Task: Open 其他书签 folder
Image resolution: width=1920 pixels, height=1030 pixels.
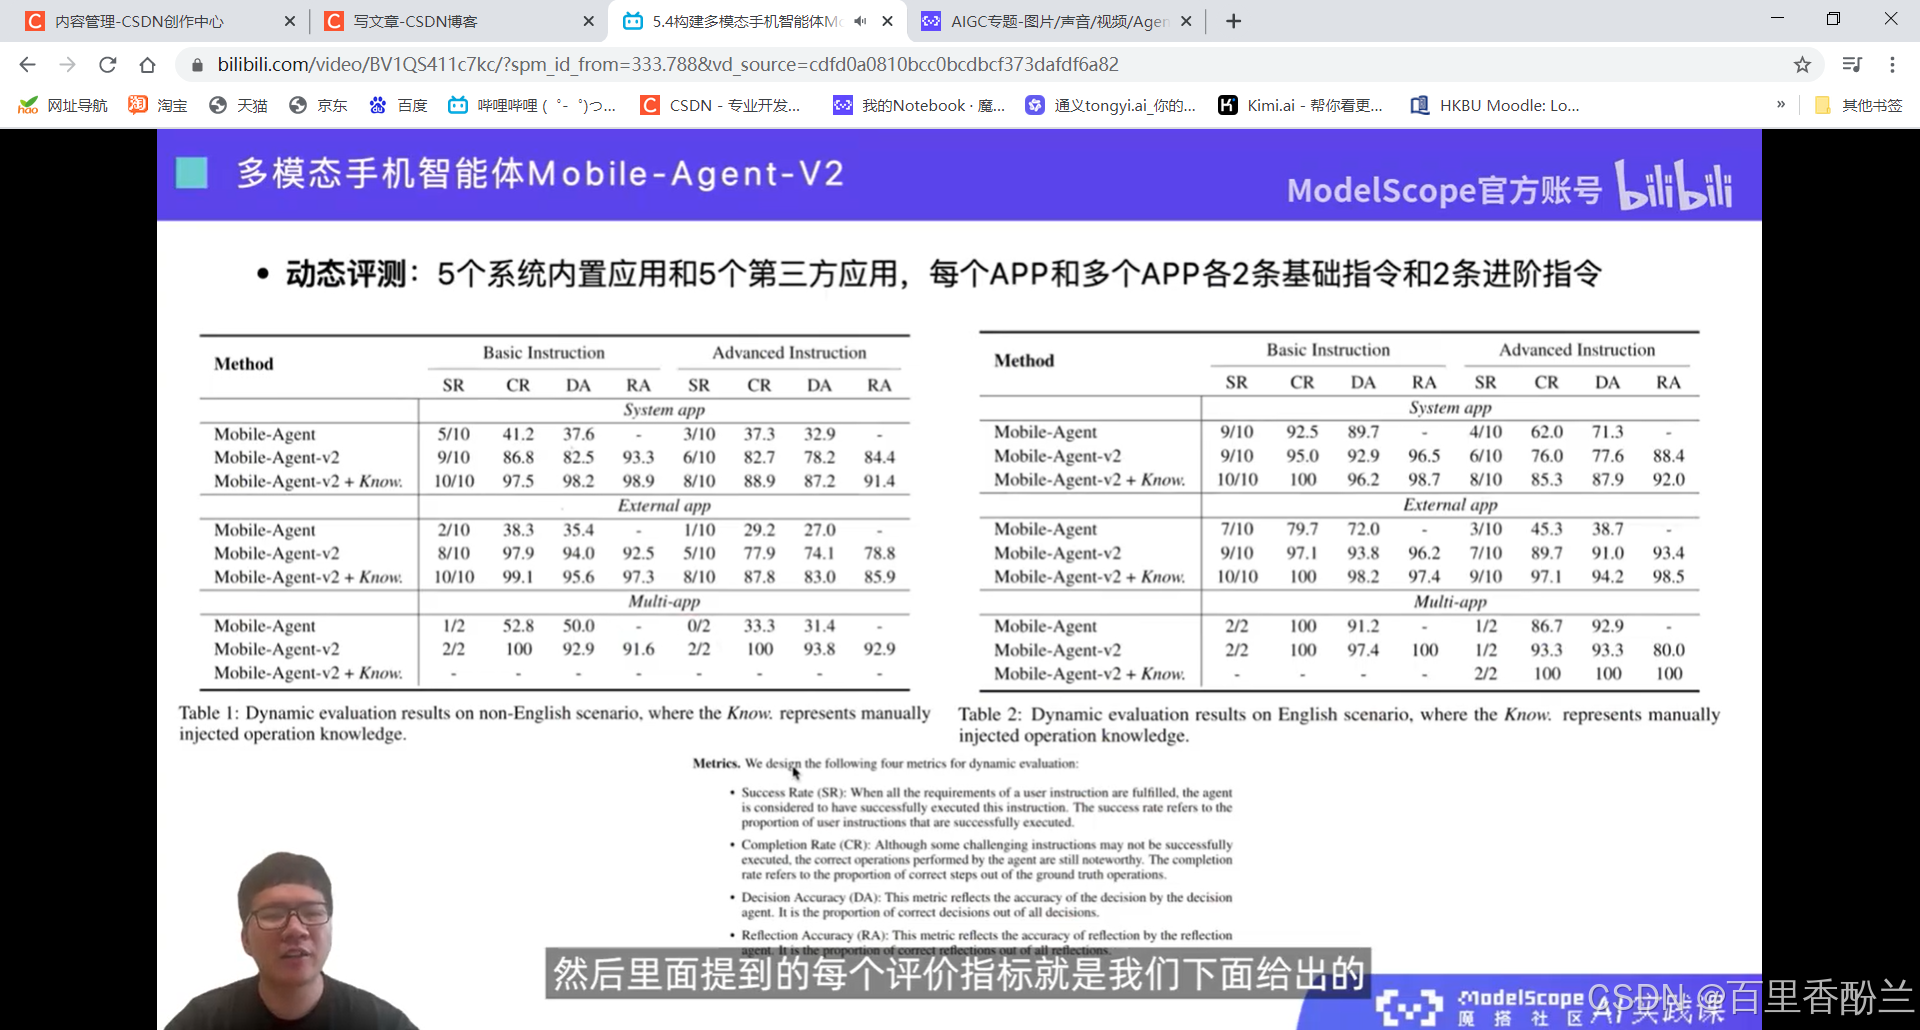Action: tap(1858, 105)
